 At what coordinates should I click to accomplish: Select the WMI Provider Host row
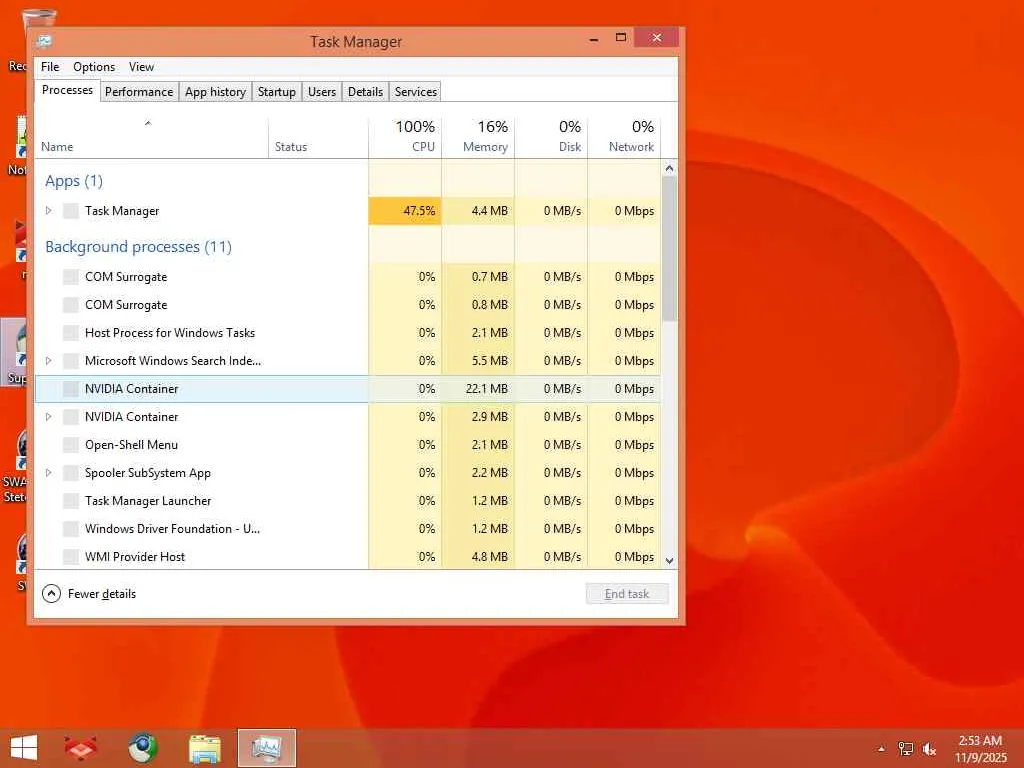point(347,557)
